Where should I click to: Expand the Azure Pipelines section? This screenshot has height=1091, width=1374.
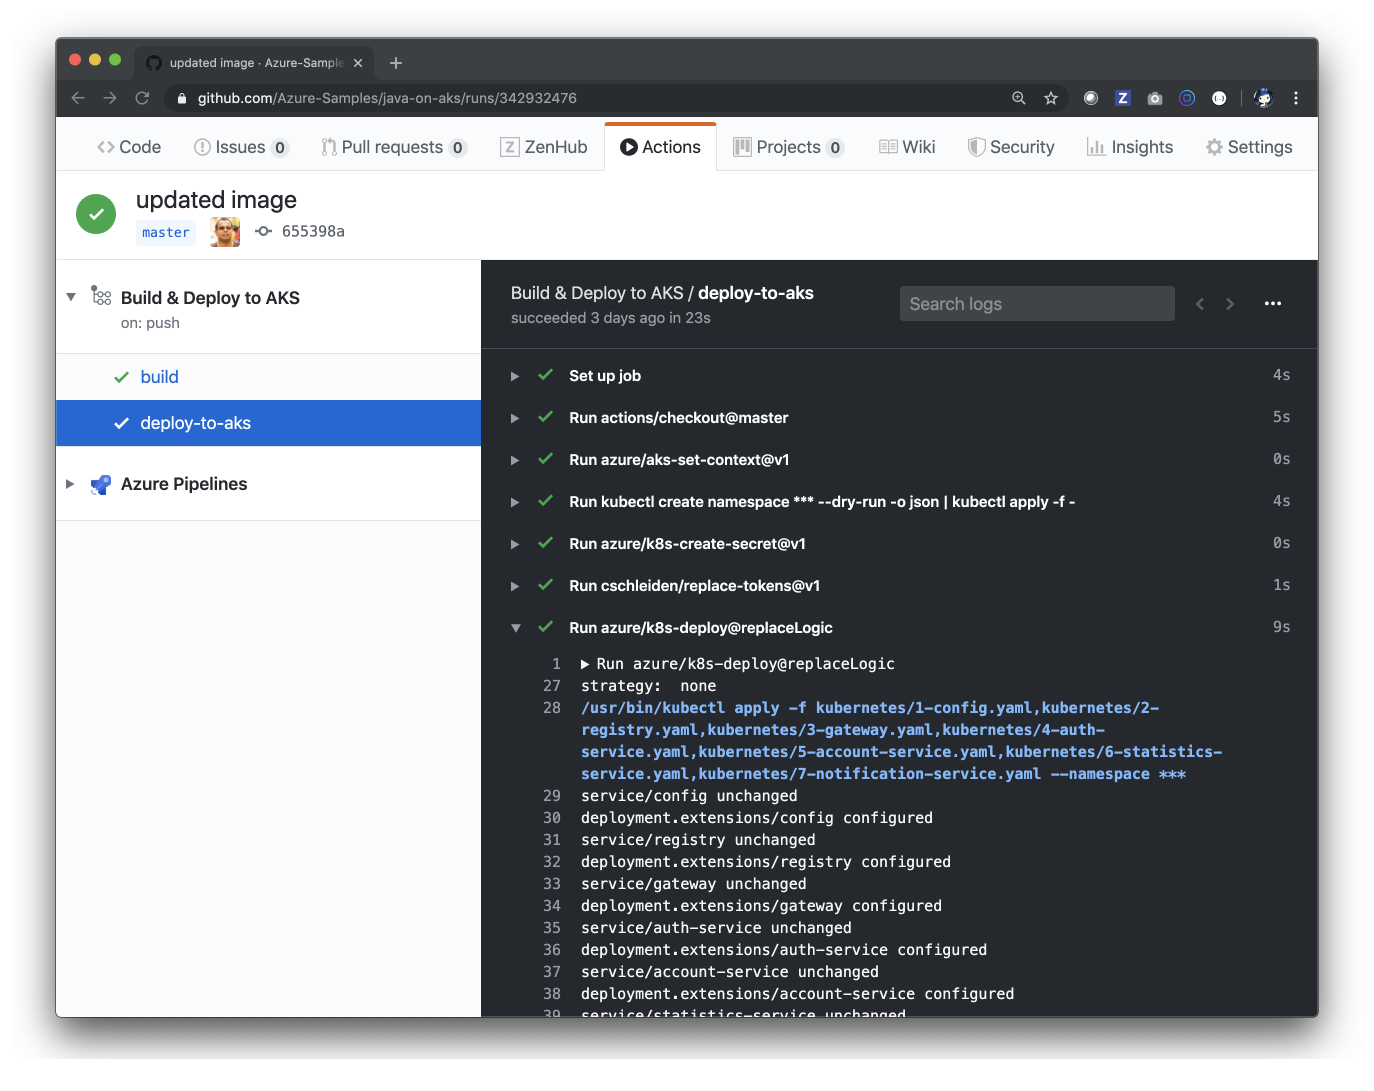coord(70,484)
